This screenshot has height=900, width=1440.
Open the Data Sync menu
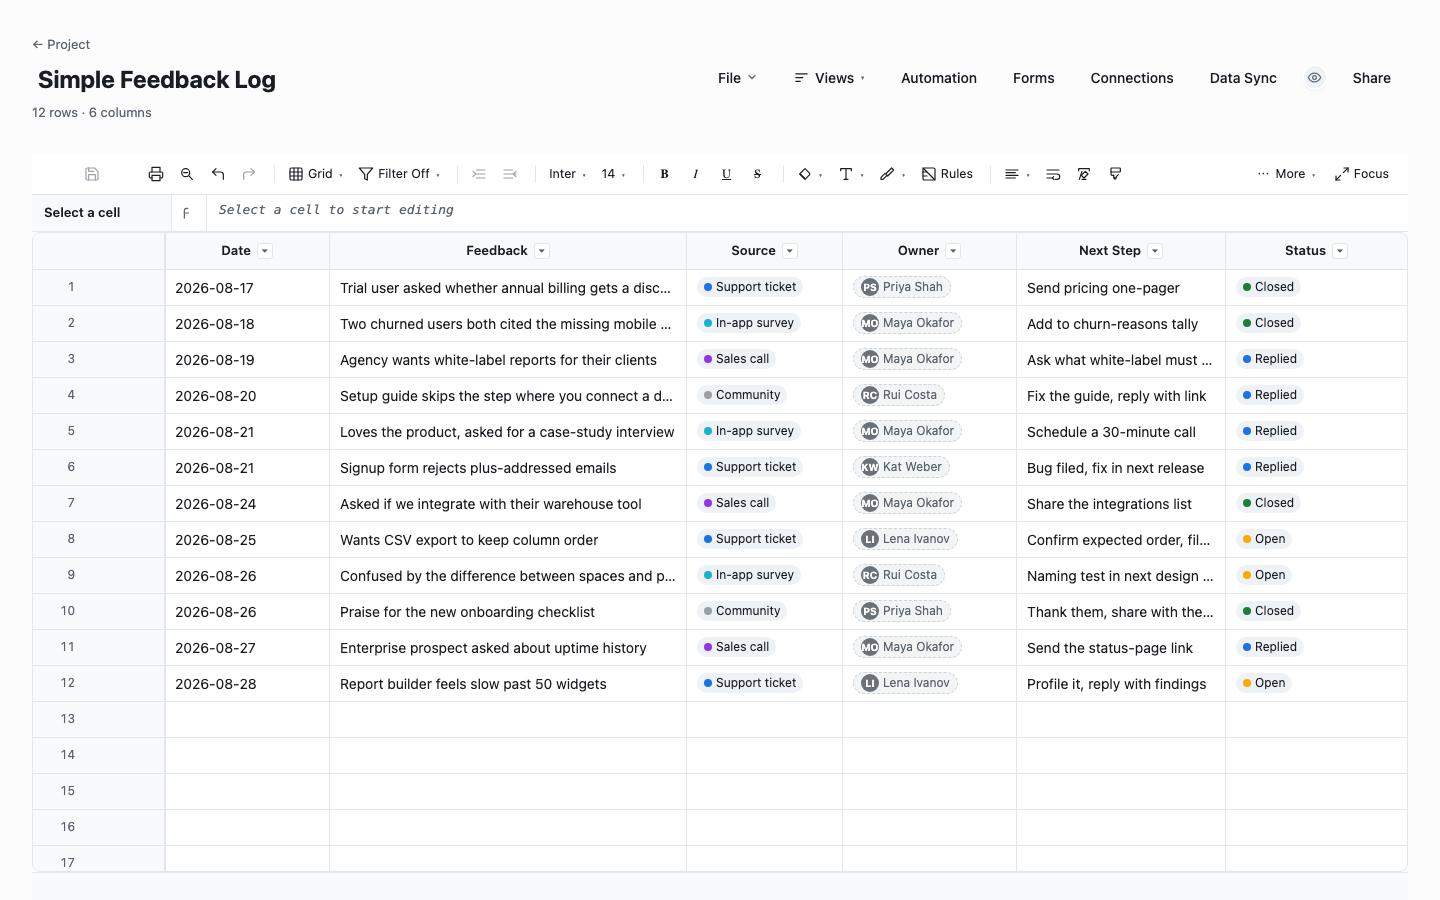(x=1243, y=78)
